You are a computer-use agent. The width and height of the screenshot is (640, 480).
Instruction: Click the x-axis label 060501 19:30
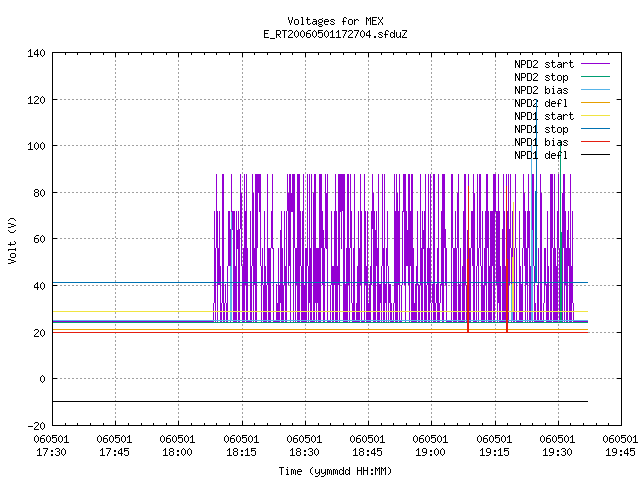557,446
